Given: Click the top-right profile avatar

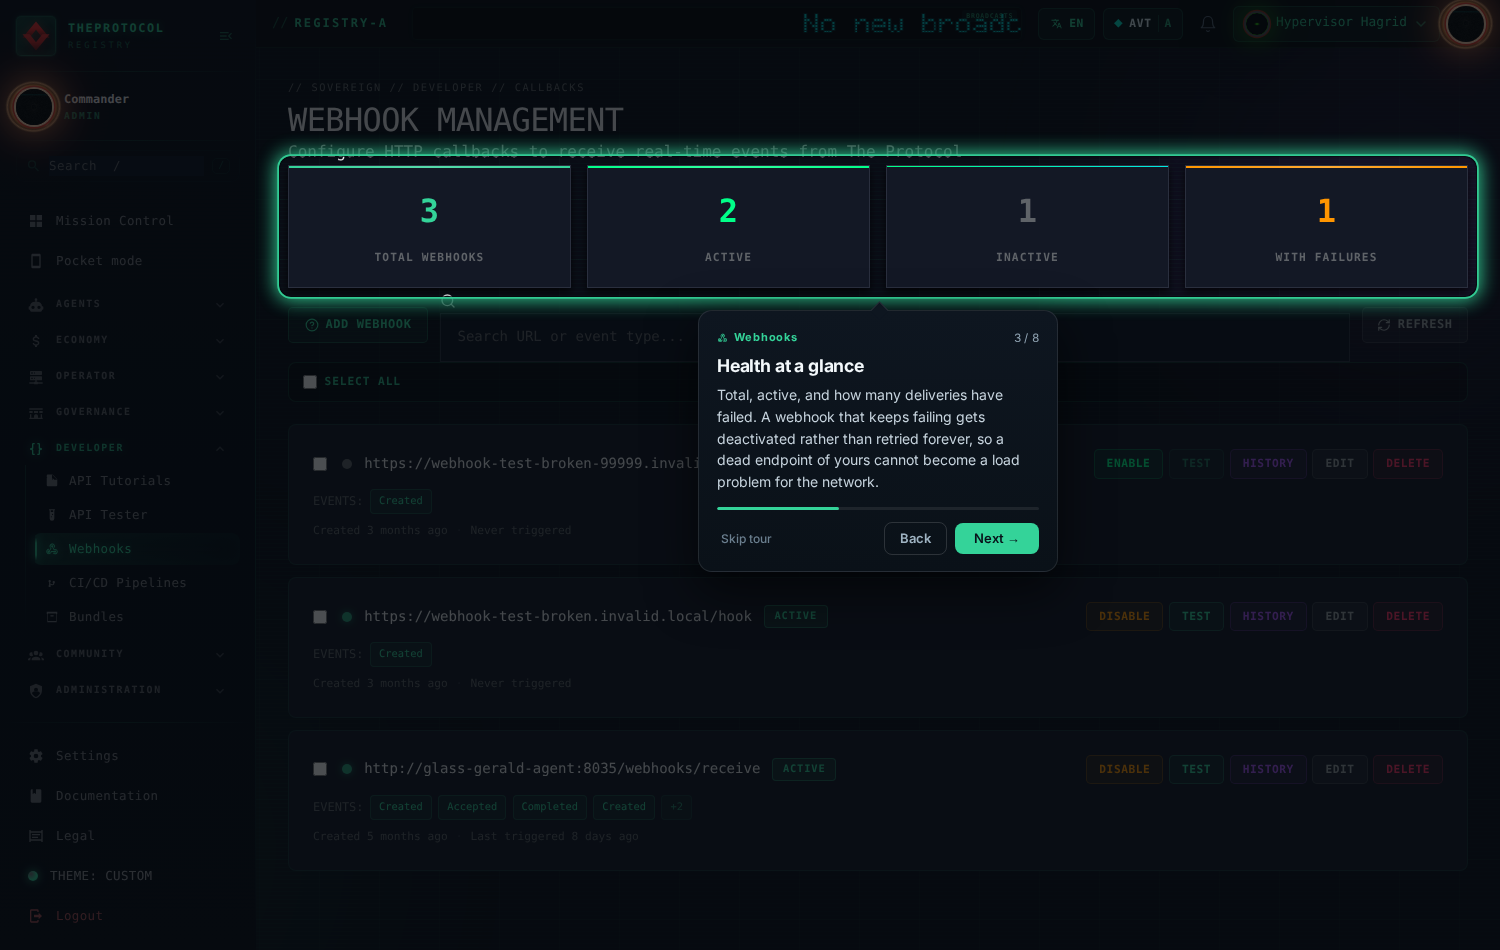Looking at the screenshot, I should tap(1466, 24).
